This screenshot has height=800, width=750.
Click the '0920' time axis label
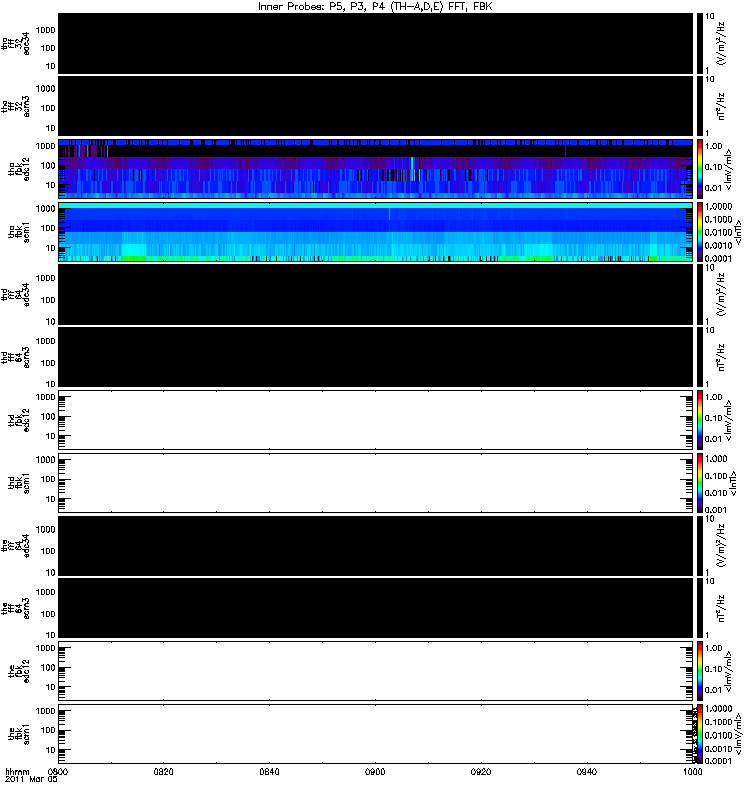(x=481, y=772)
